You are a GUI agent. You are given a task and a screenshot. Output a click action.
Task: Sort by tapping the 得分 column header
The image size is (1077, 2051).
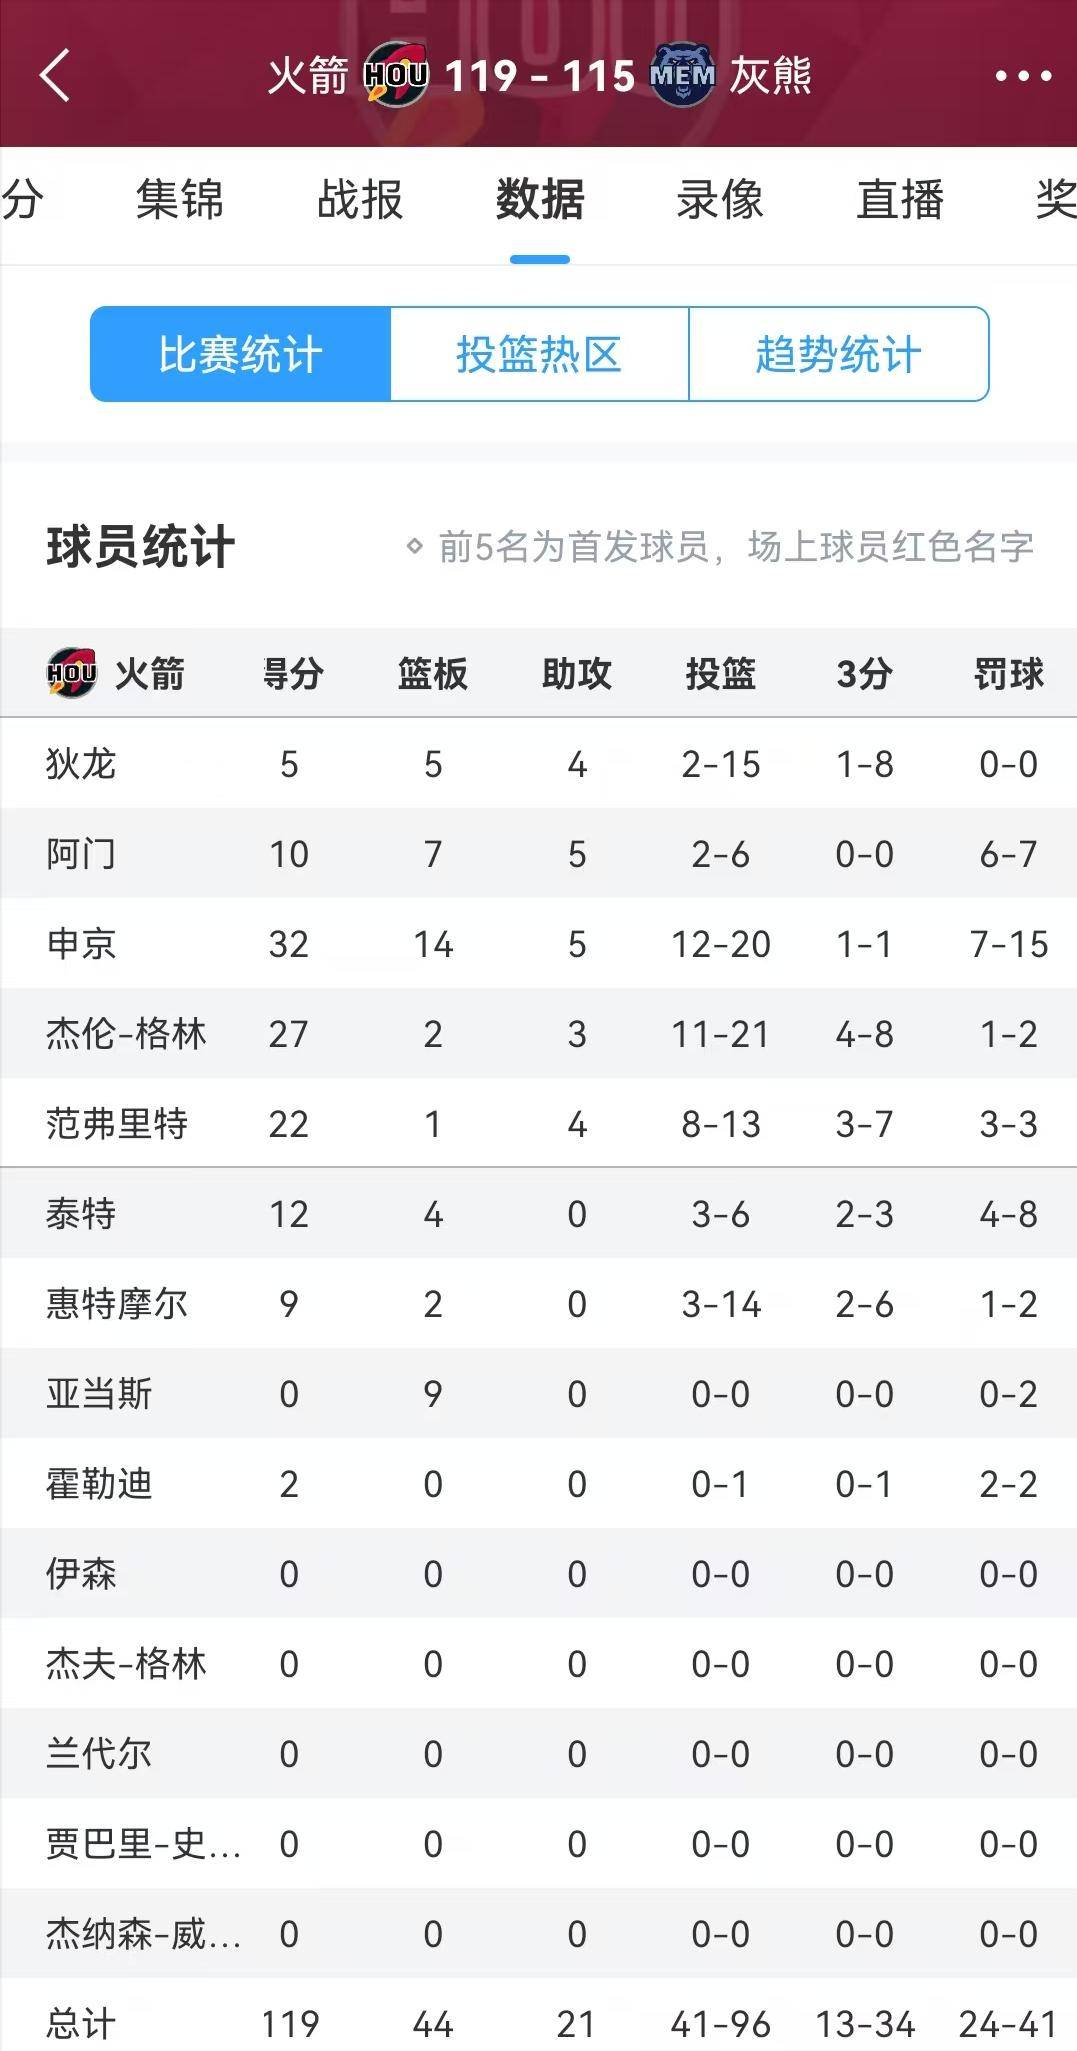click(x=290, y=673)
